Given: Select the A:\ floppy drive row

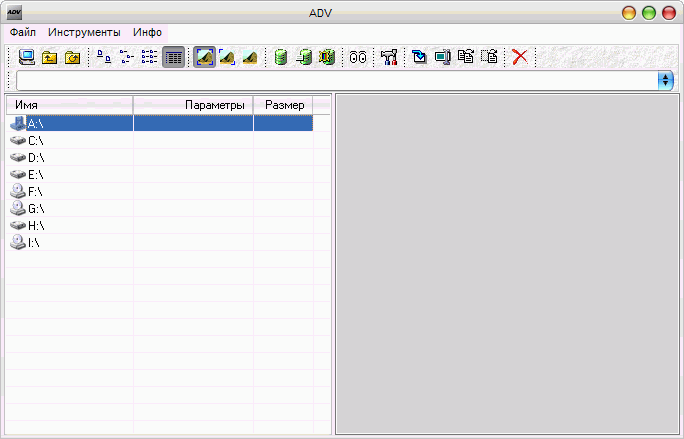Looking at the screenshot, I should (x=160, y=123).
